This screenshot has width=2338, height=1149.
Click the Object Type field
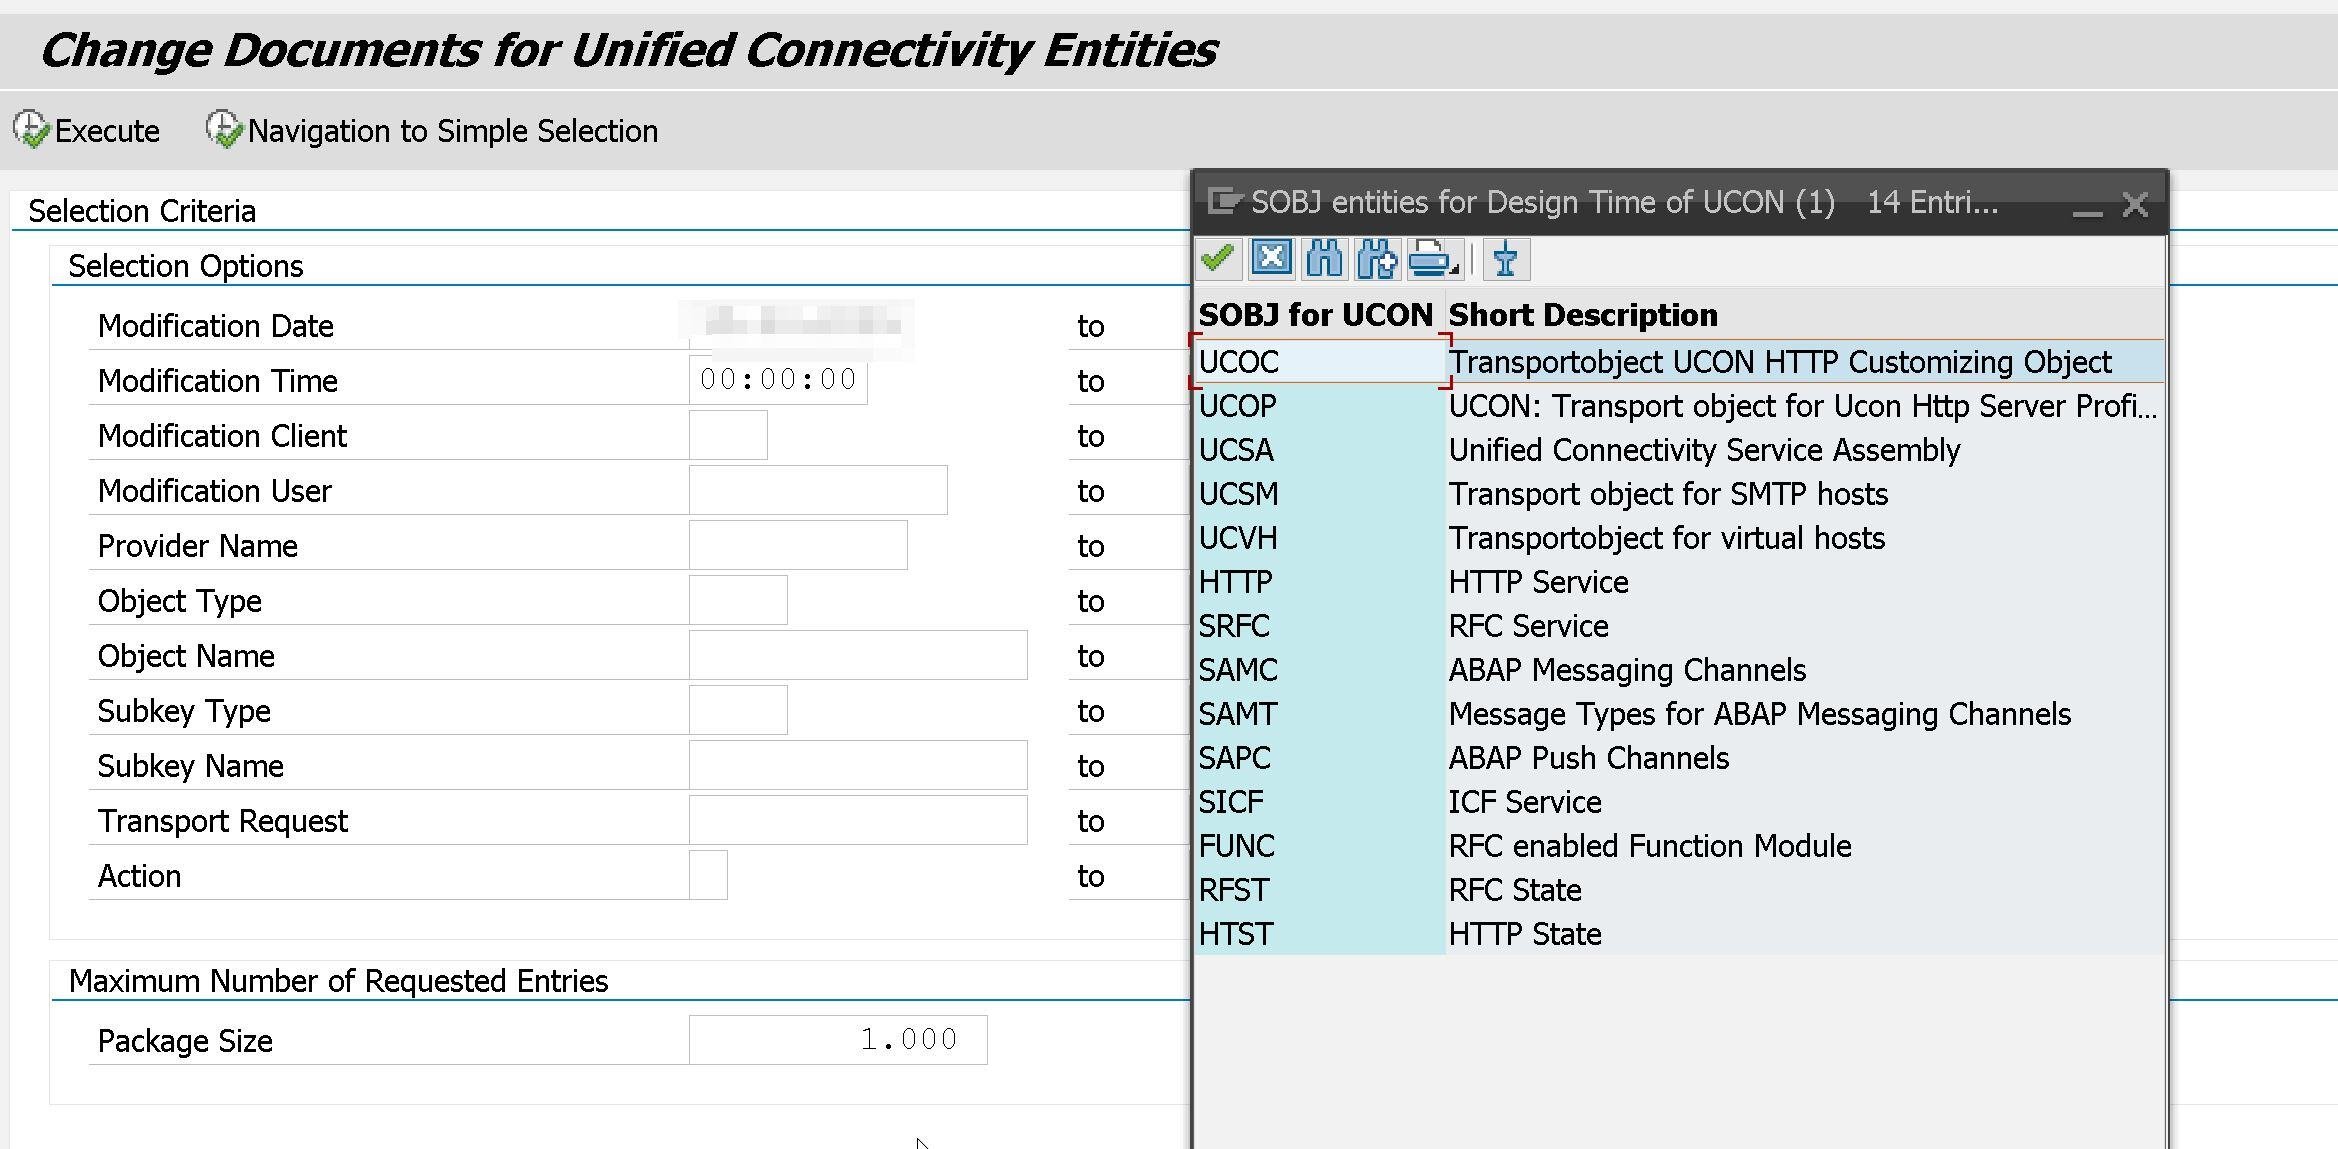(x=738, y=600)
